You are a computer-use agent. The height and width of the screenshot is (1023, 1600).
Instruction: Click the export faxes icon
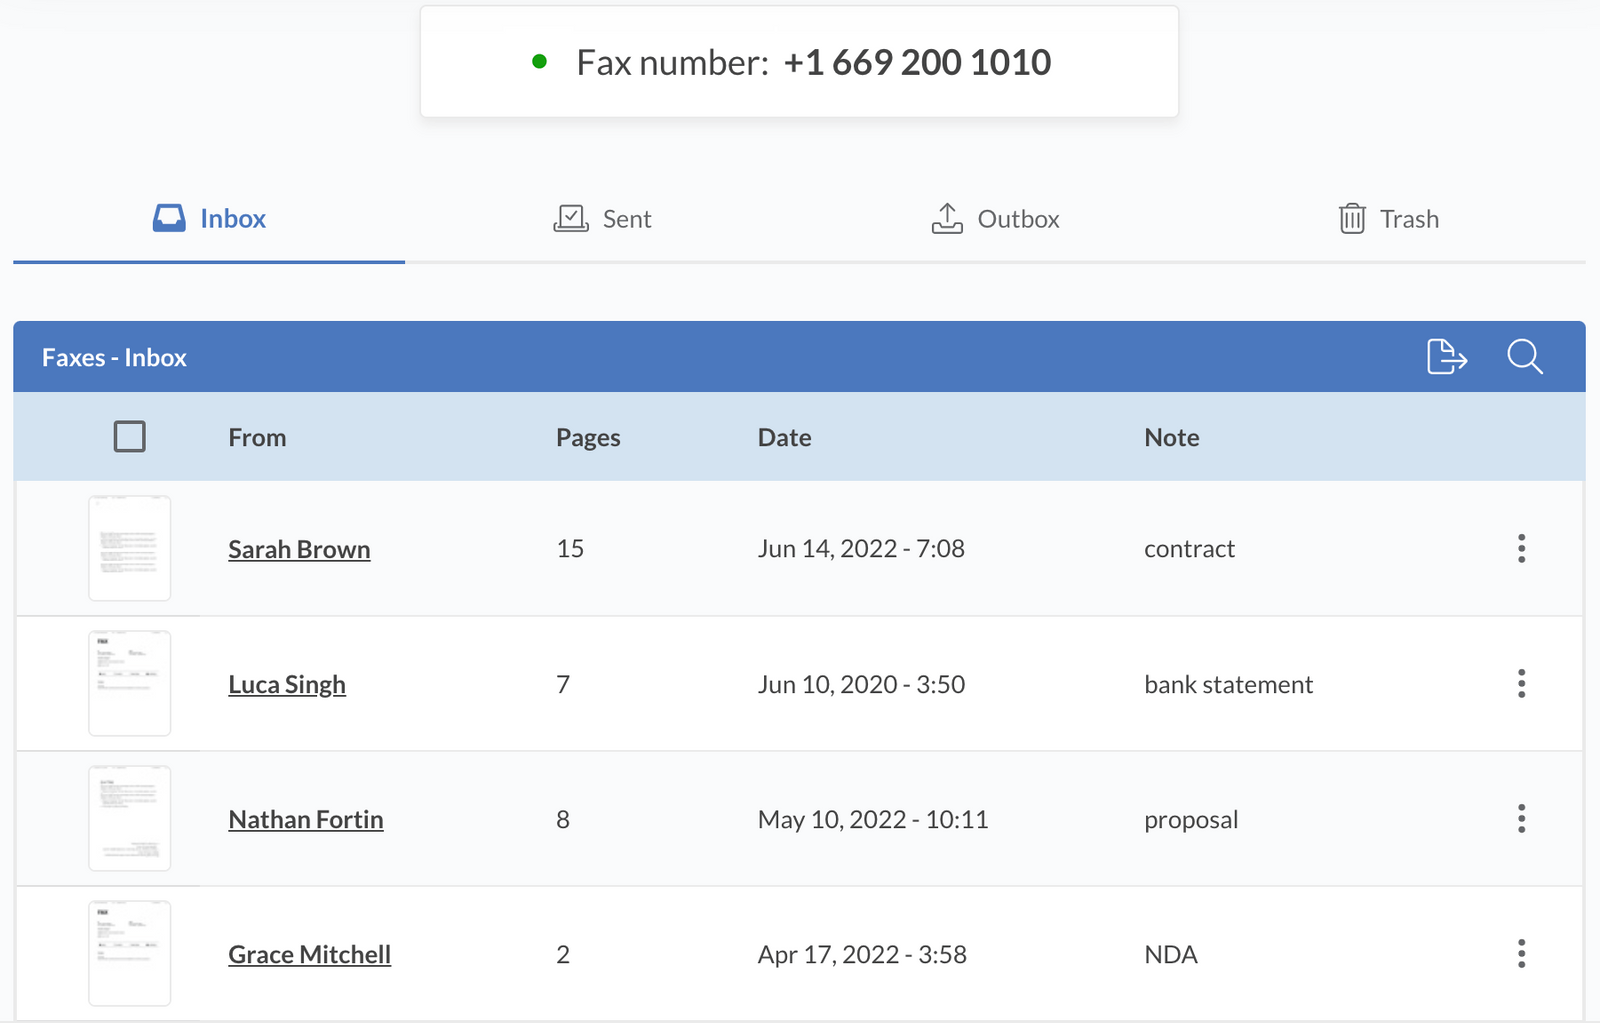click(1446, 357)
